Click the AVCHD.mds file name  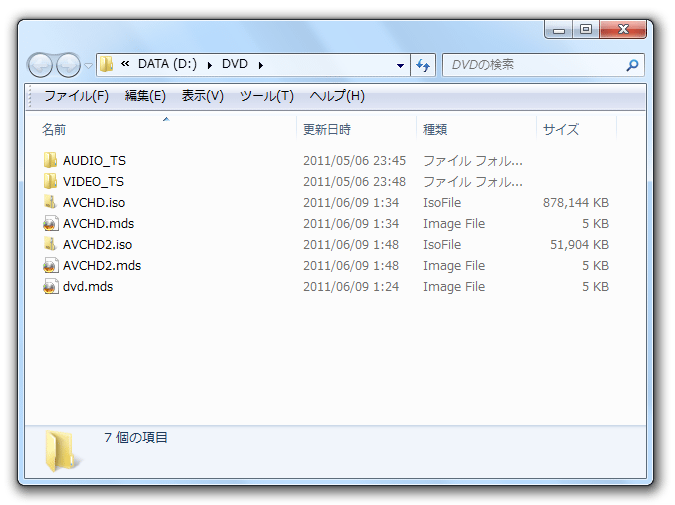[99, 223]
